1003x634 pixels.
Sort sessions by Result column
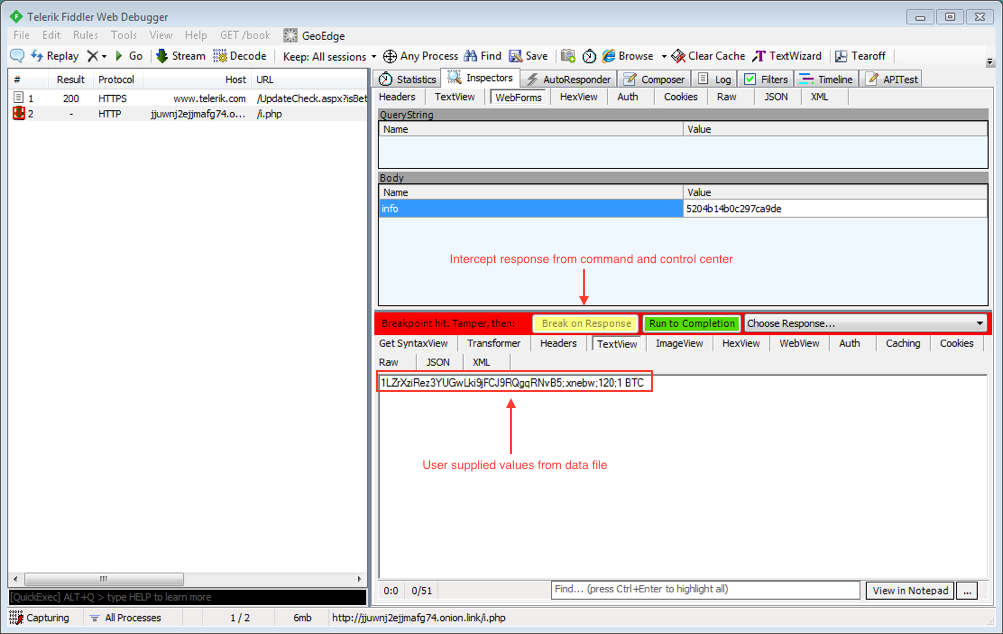point(70,79)
